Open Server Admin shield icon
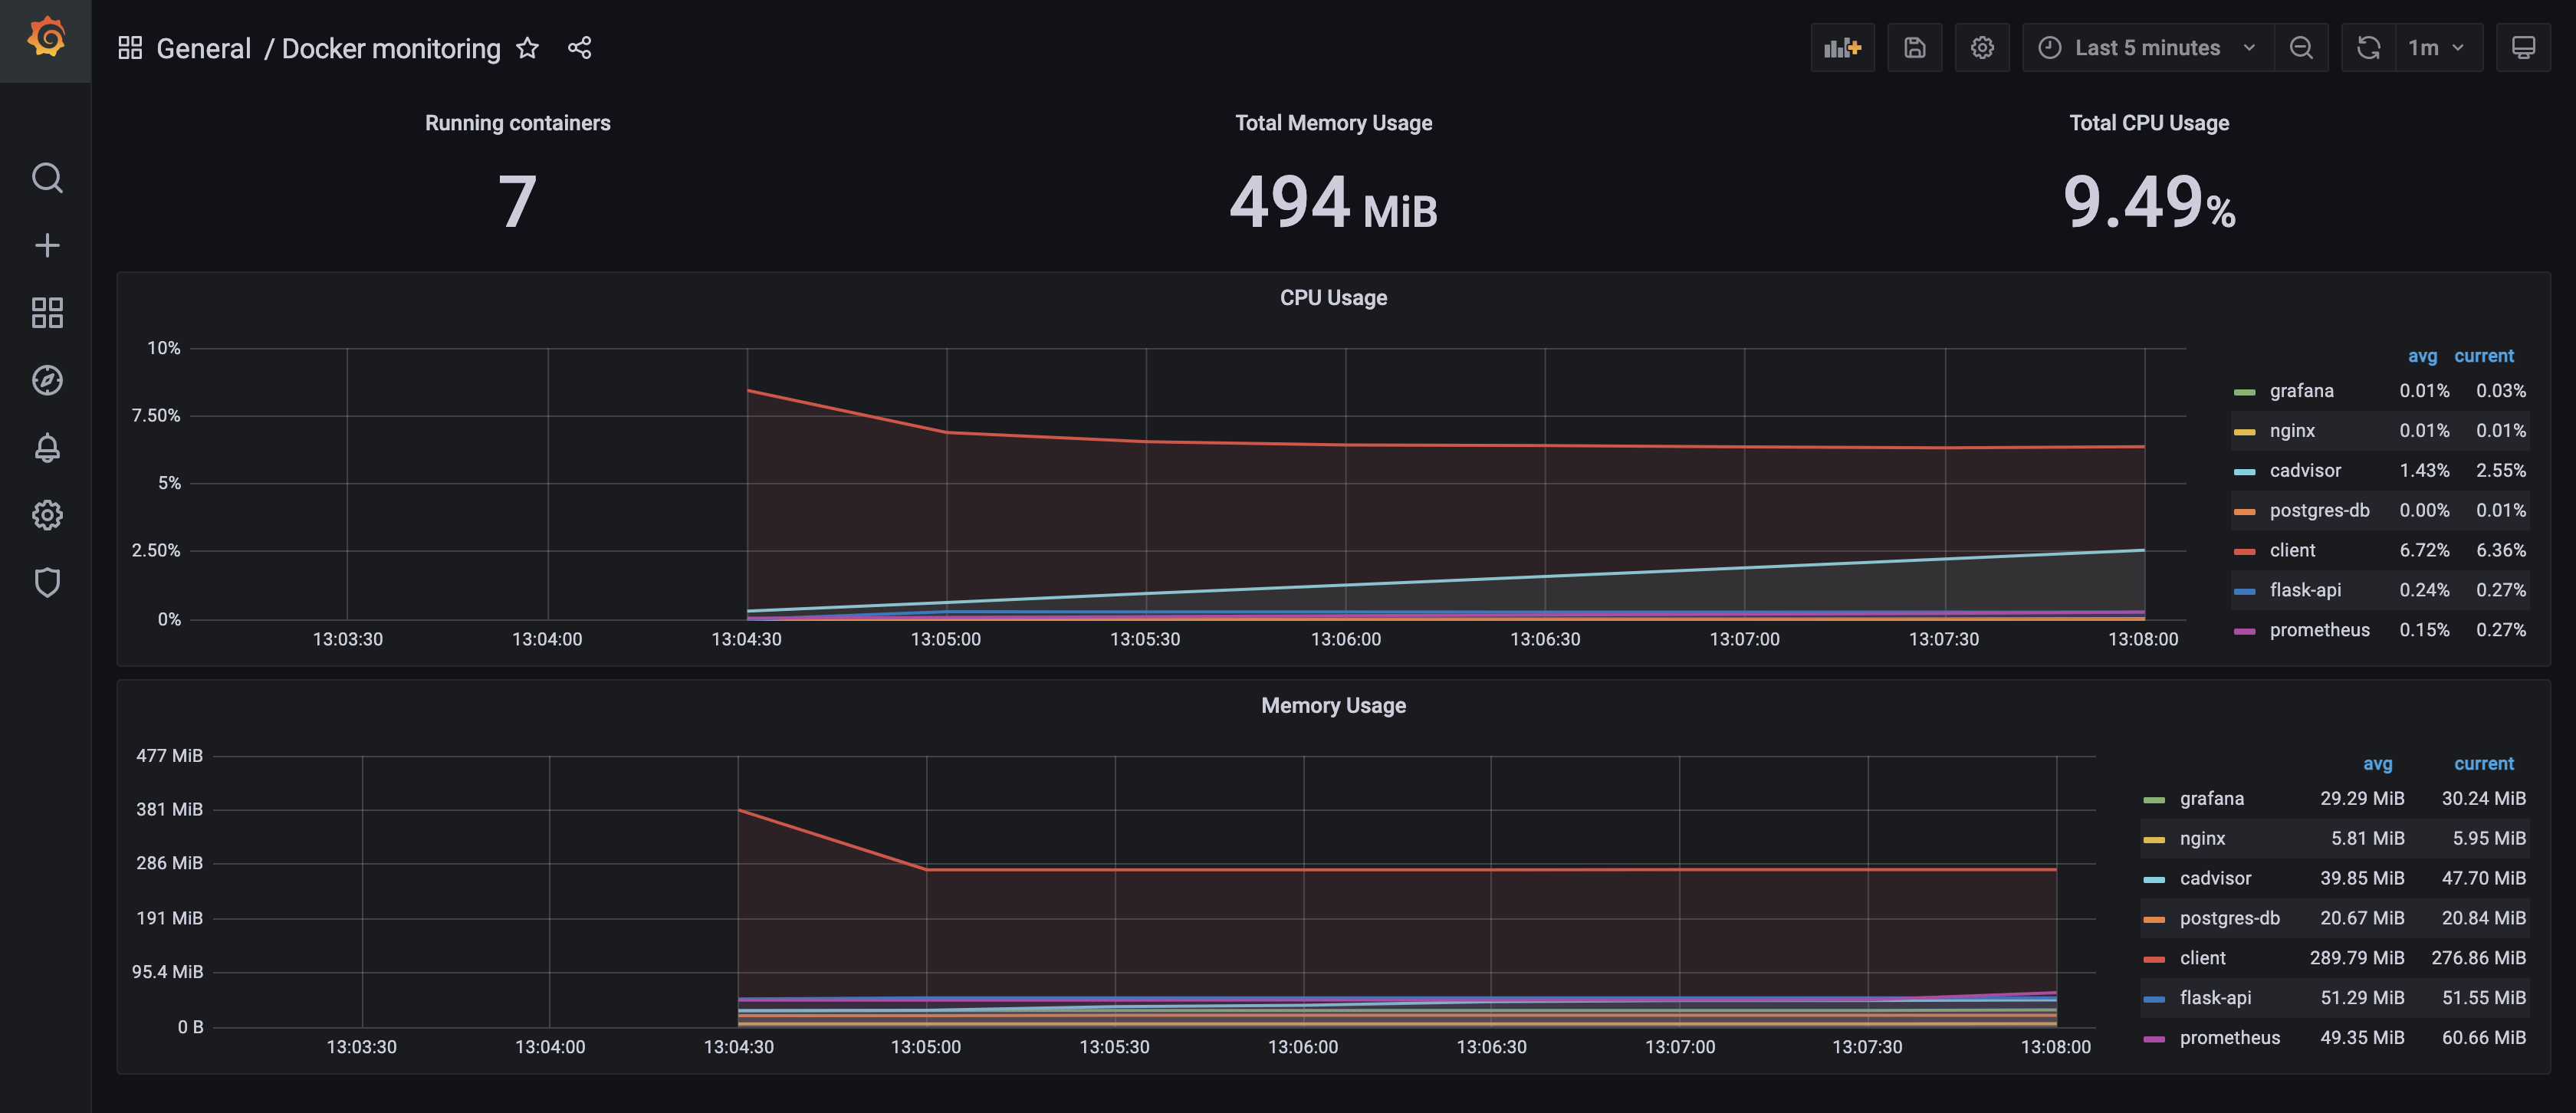Image resolution: width=2576 pixels, height=1113 pixels. pos(47,582)
